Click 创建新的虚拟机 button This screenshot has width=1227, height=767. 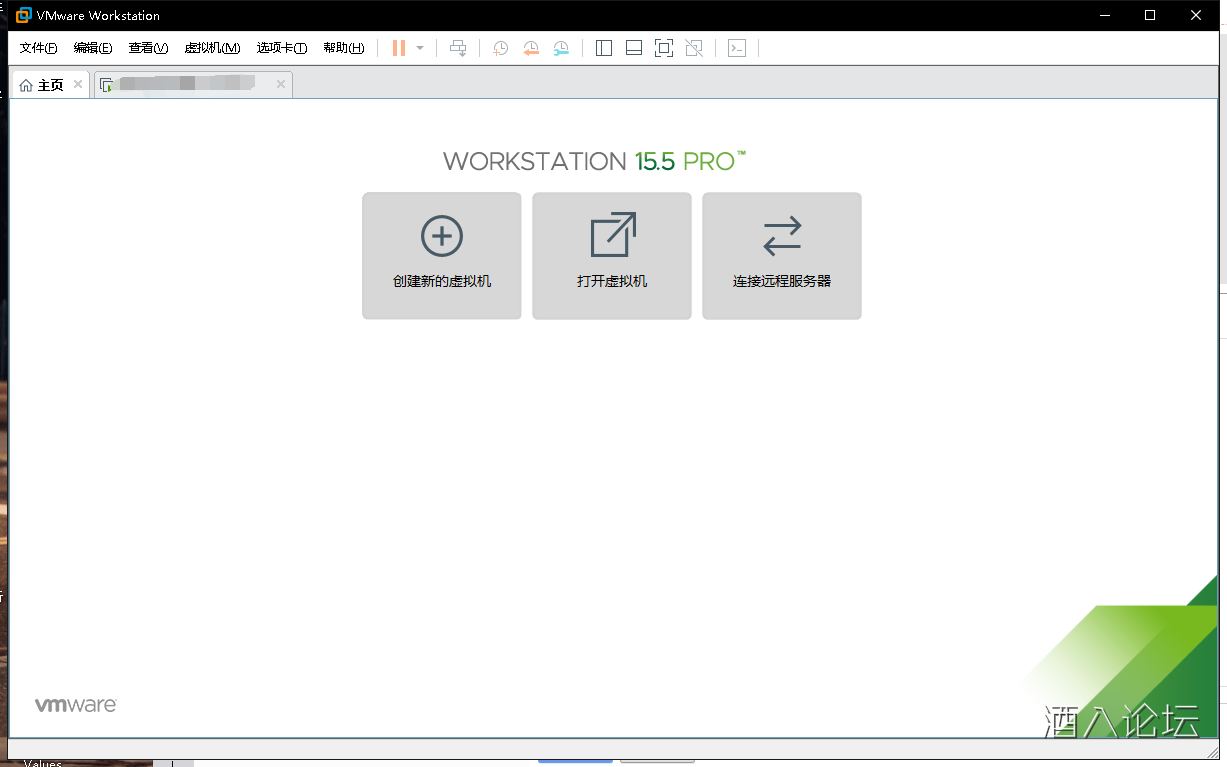[442, 256]
